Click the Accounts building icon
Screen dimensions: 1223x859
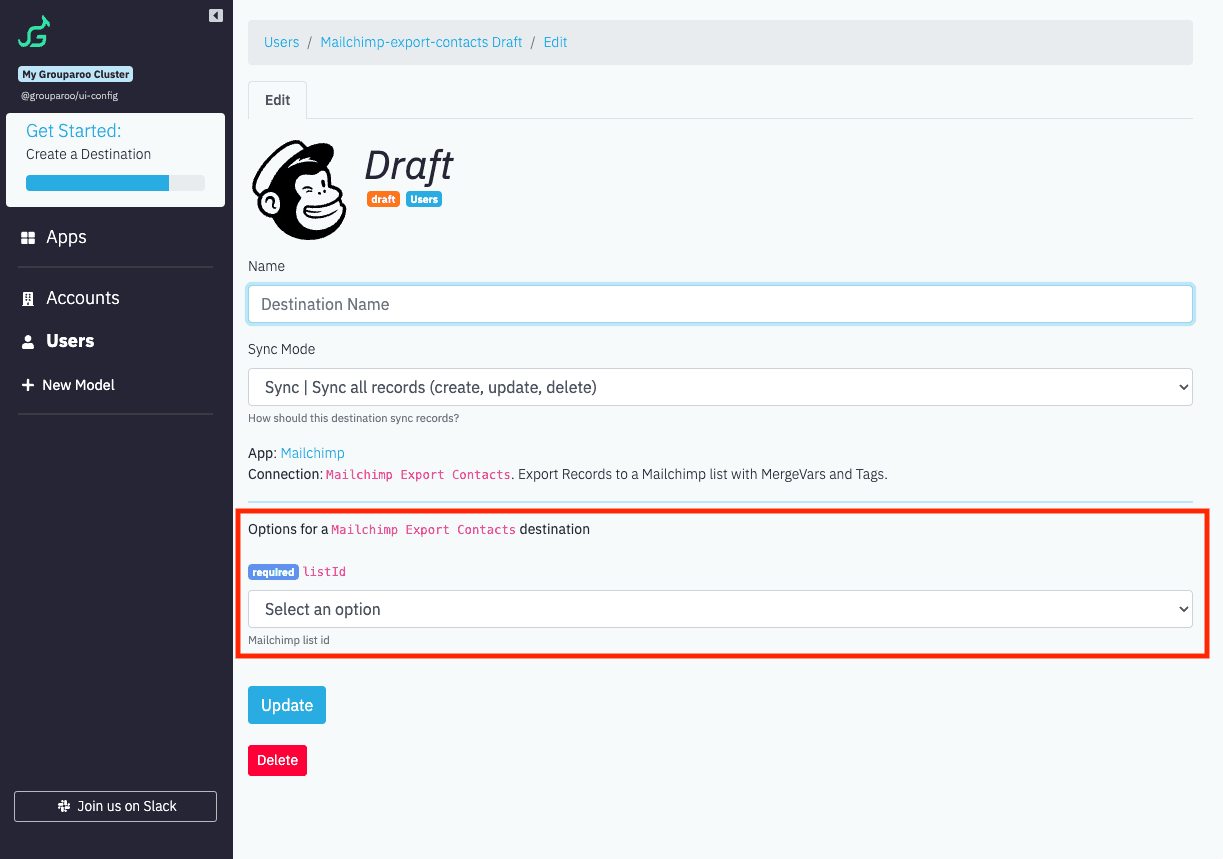click(28, 299)
